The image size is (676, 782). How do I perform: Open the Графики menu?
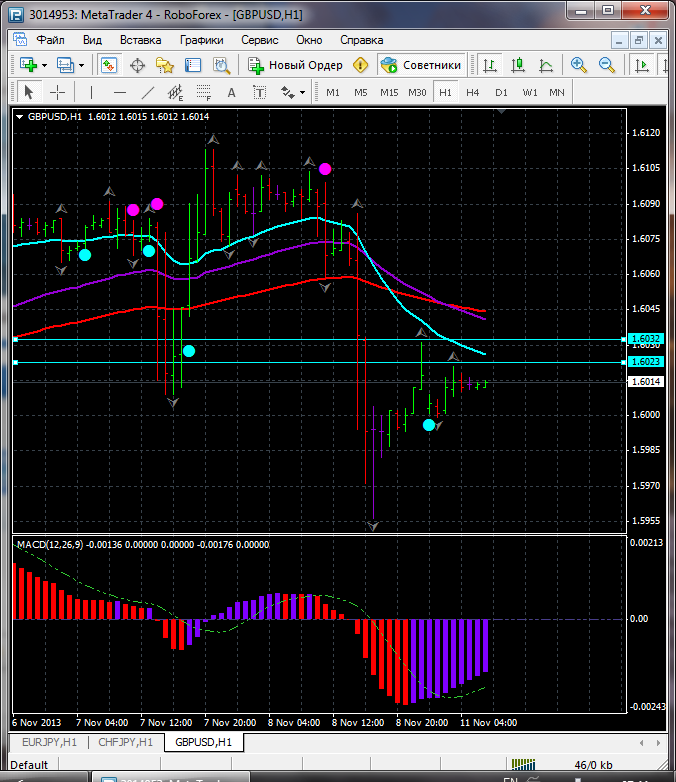201,40
